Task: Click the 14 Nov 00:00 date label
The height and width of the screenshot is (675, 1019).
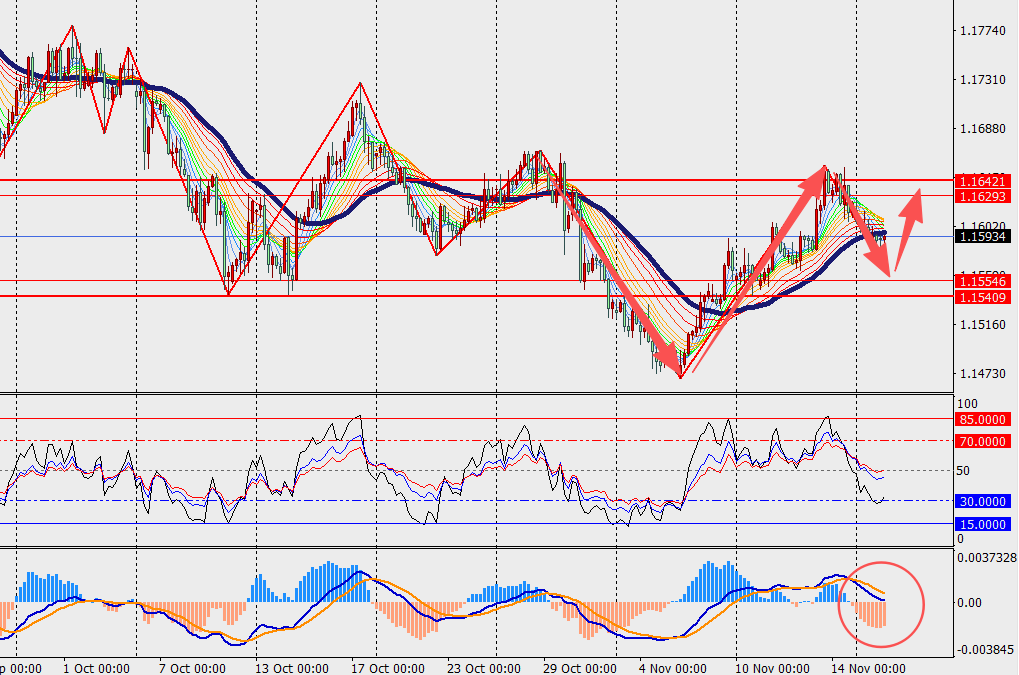Action: click(867, 667)
